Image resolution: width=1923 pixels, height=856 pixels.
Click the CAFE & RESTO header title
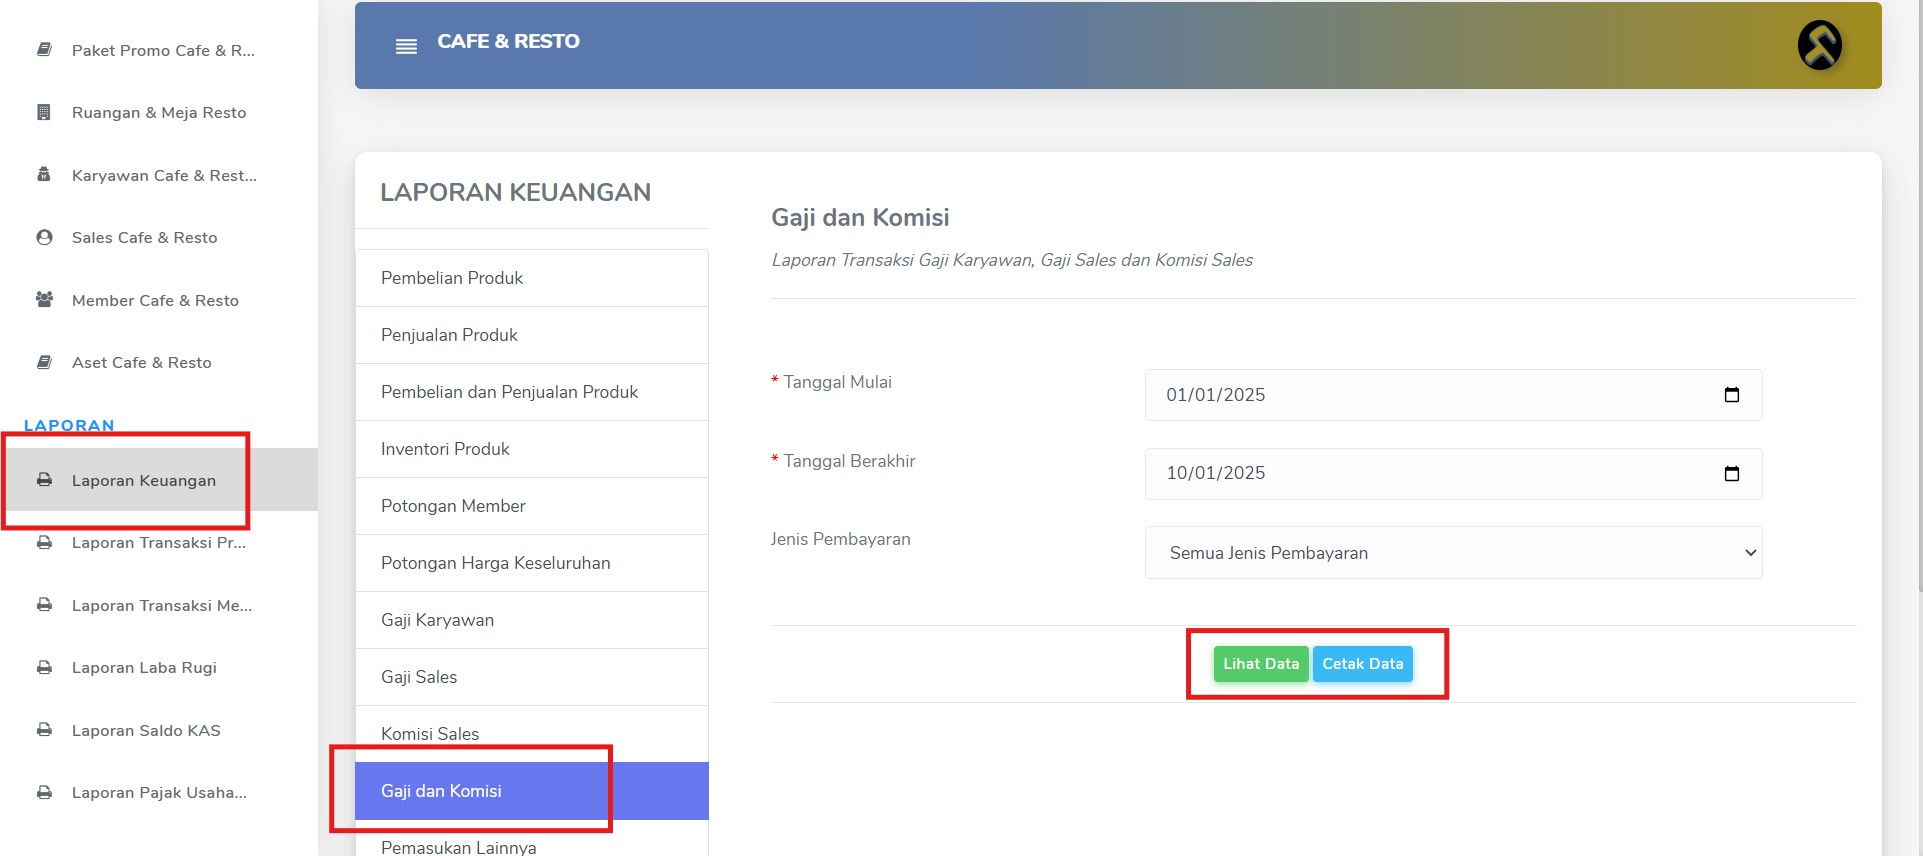click(x=508, y=41)
